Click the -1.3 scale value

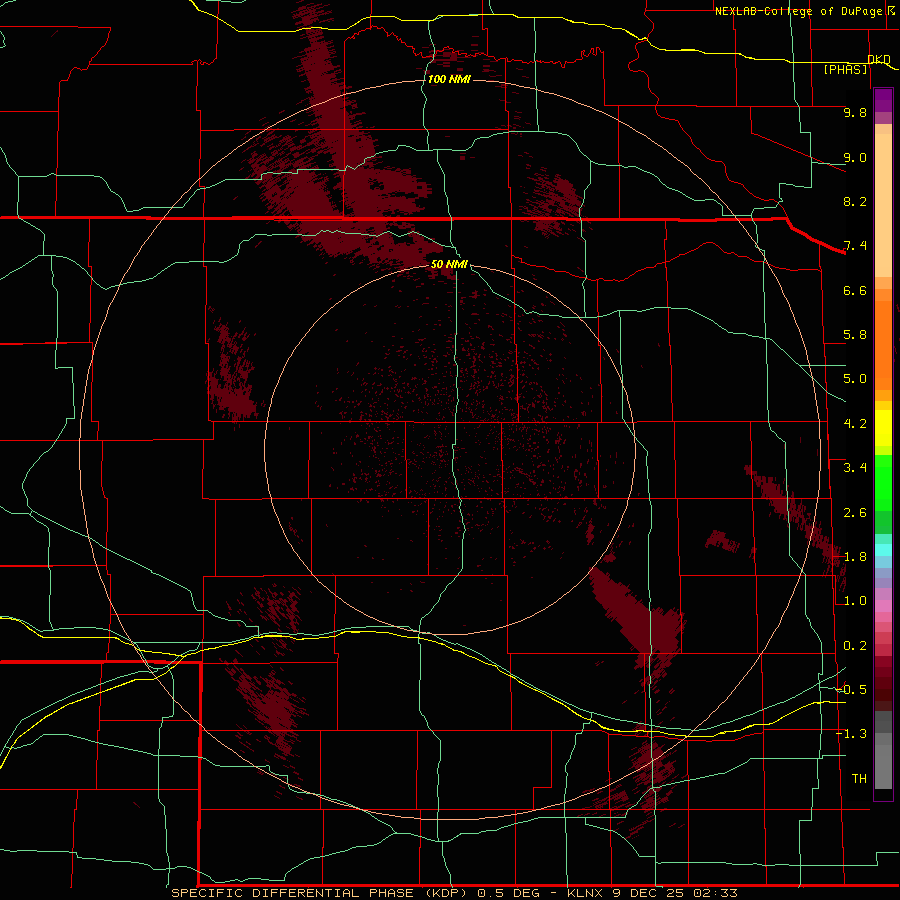(x=851, y=734)
